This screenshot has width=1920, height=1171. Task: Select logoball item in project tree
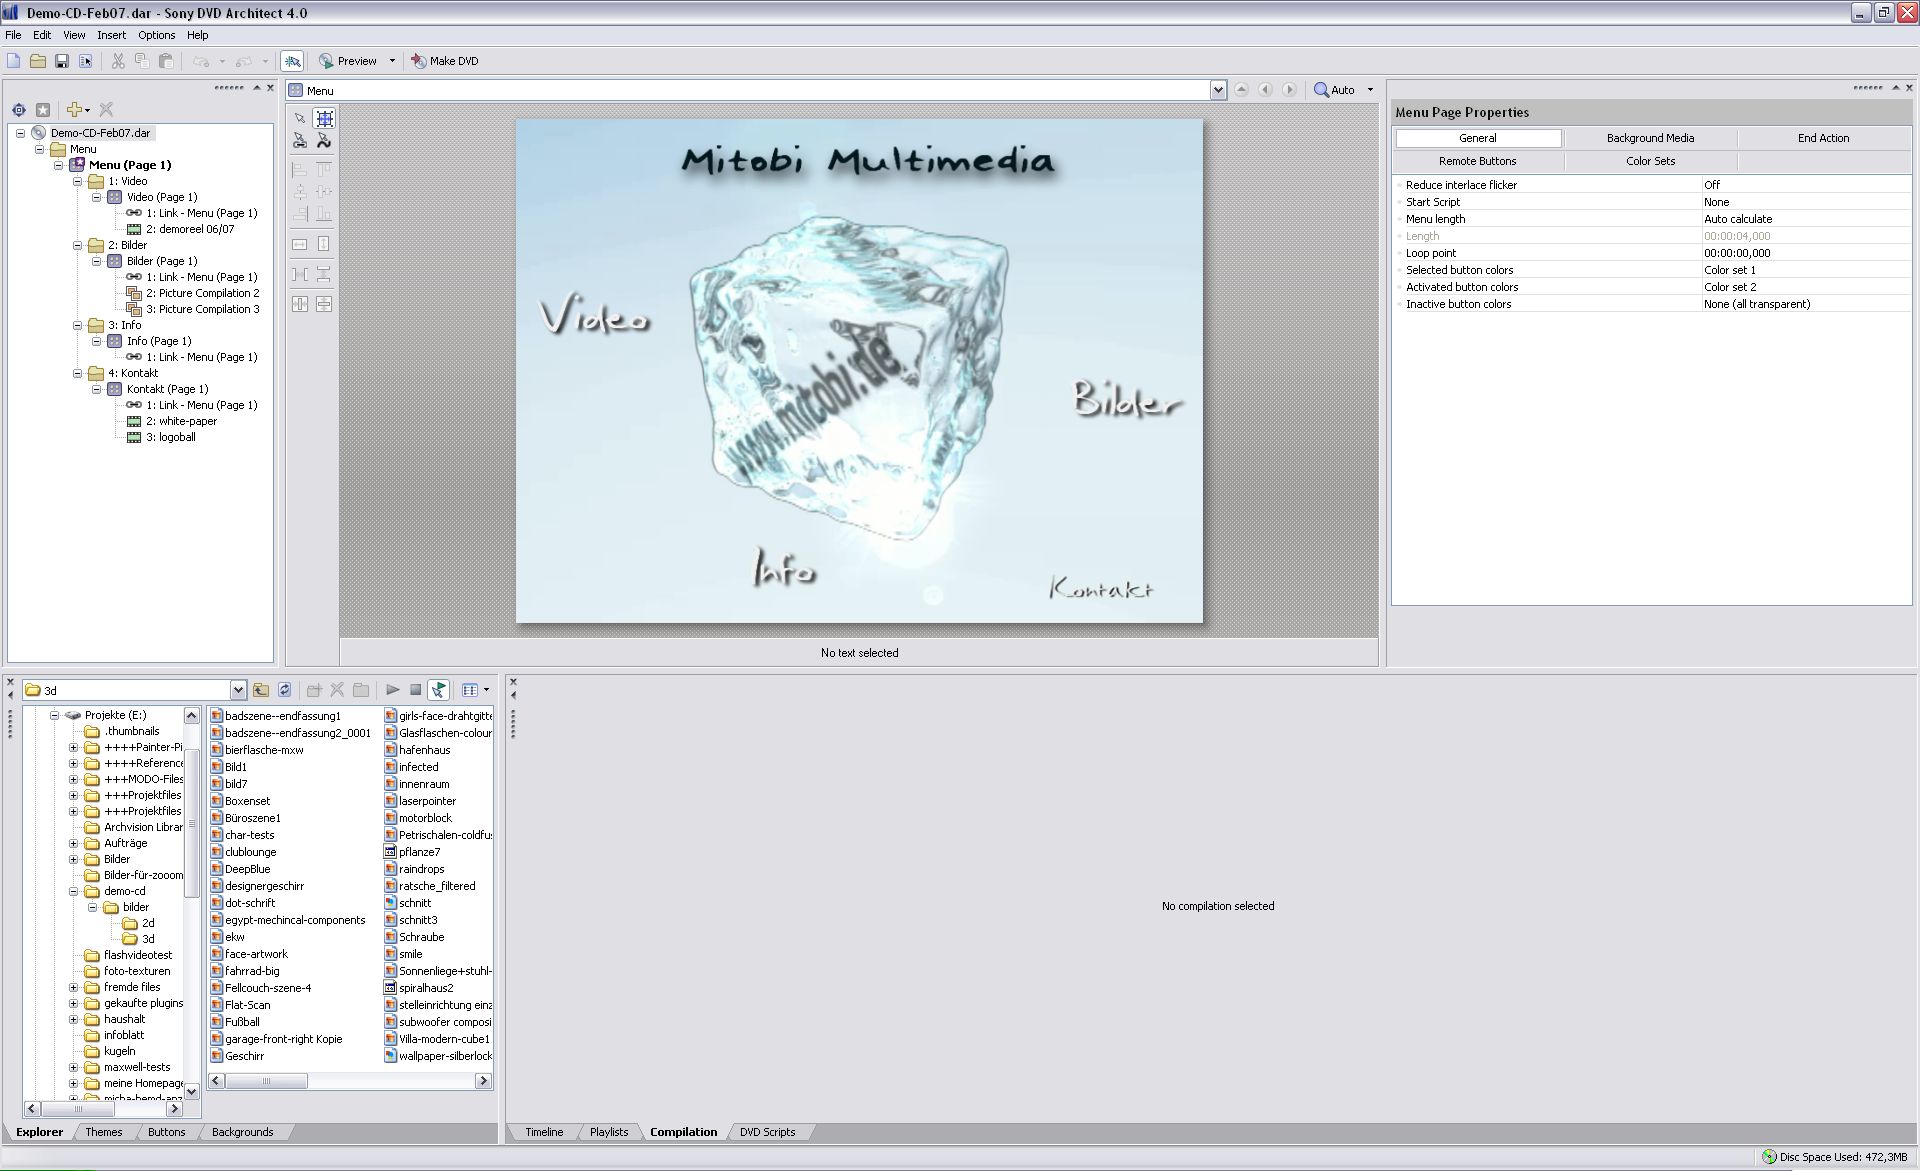coord(171,437)
